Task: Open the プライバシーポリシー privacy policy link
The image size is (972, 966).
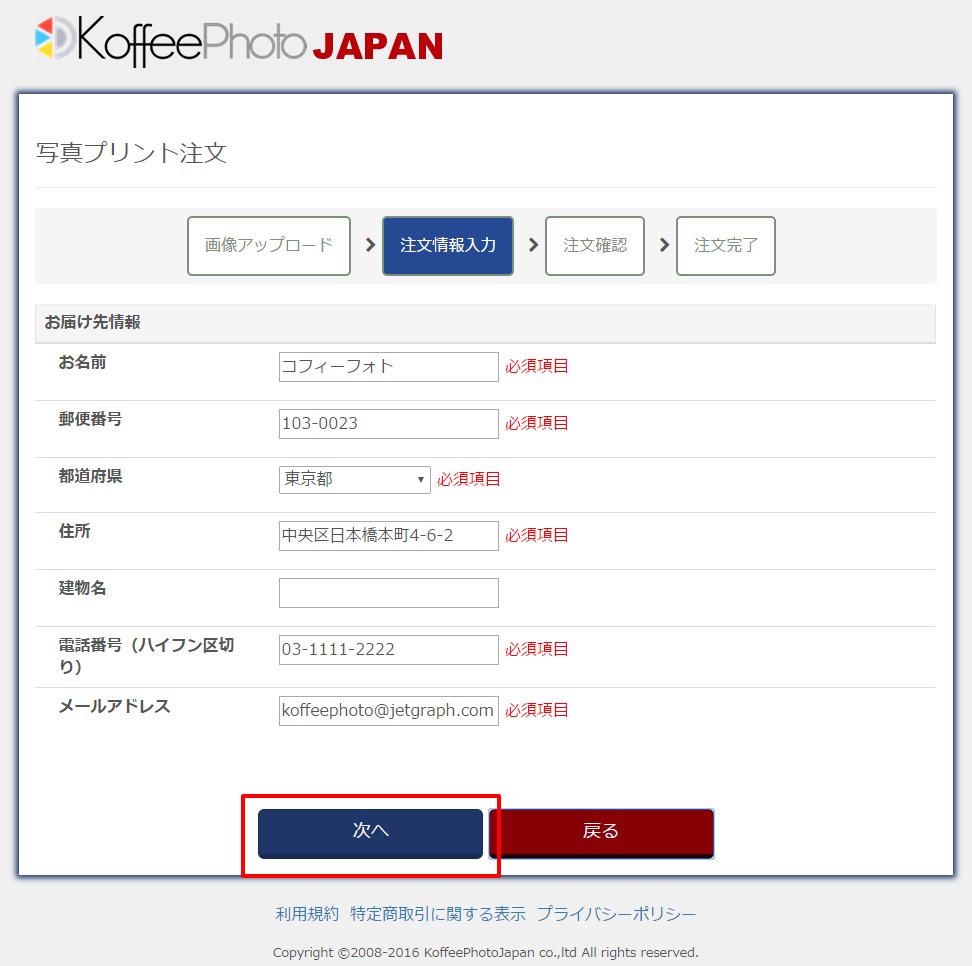Action: coord(616,913)
